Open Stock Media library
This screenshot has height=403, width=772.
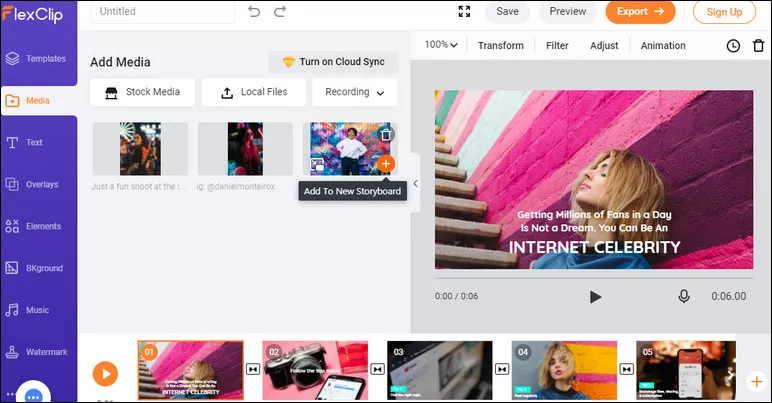142,92
